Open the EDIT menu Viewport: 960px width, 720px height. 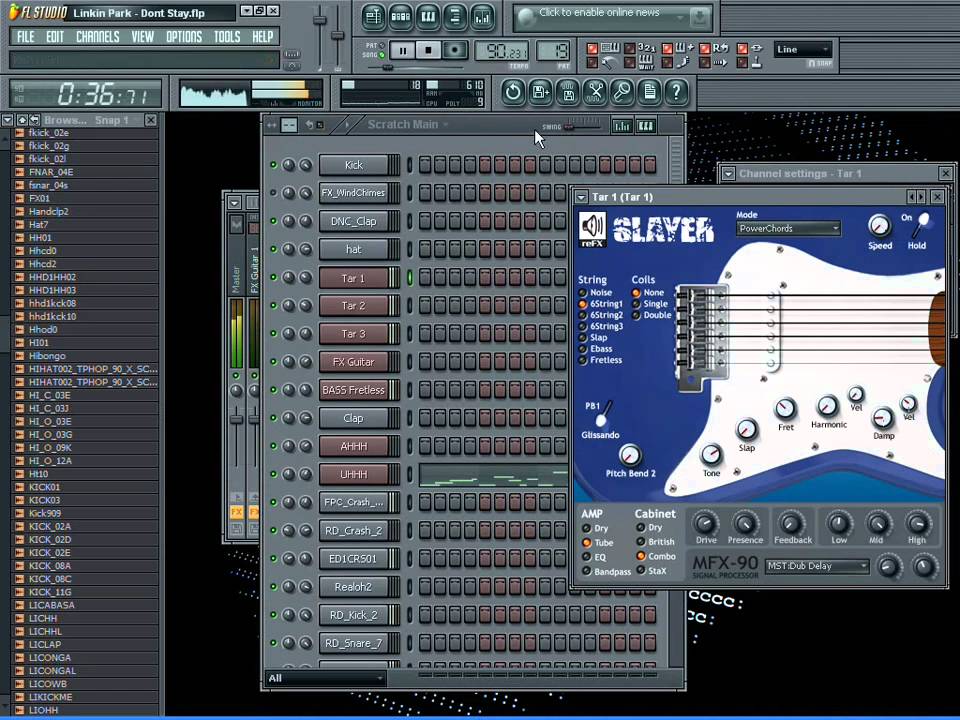[x=55, y=37]
